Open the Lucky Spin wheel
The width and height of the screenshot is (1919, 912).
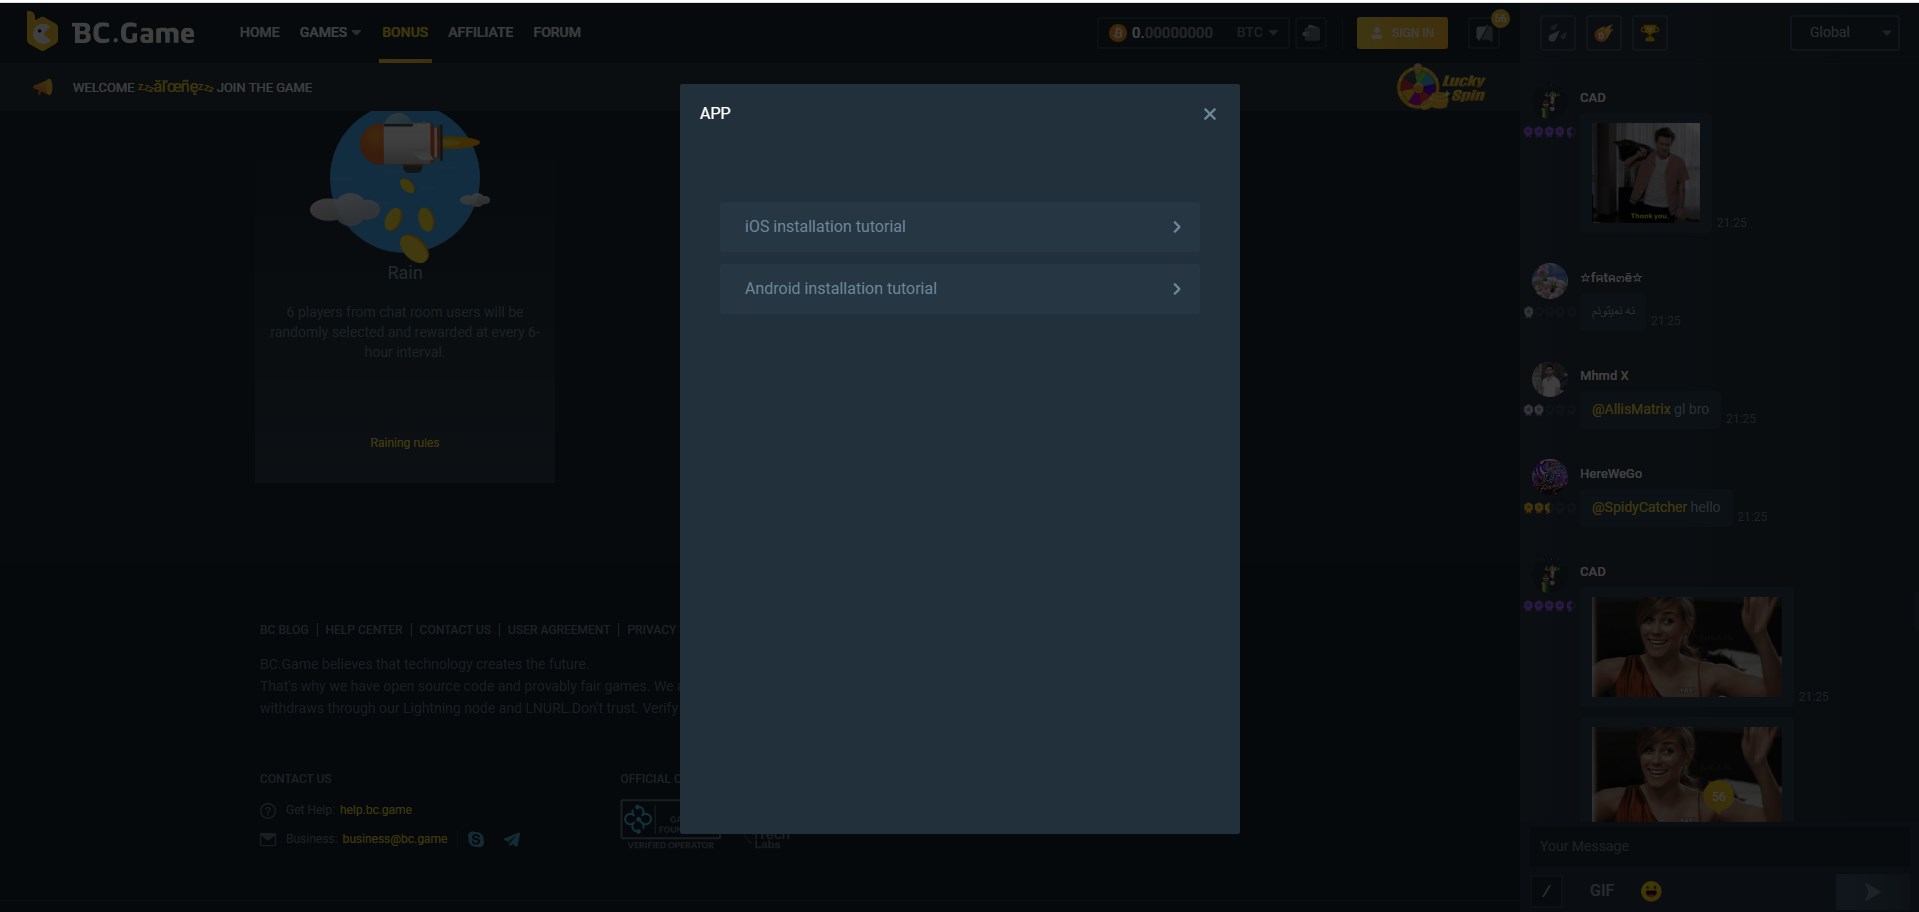(1441, 87)
